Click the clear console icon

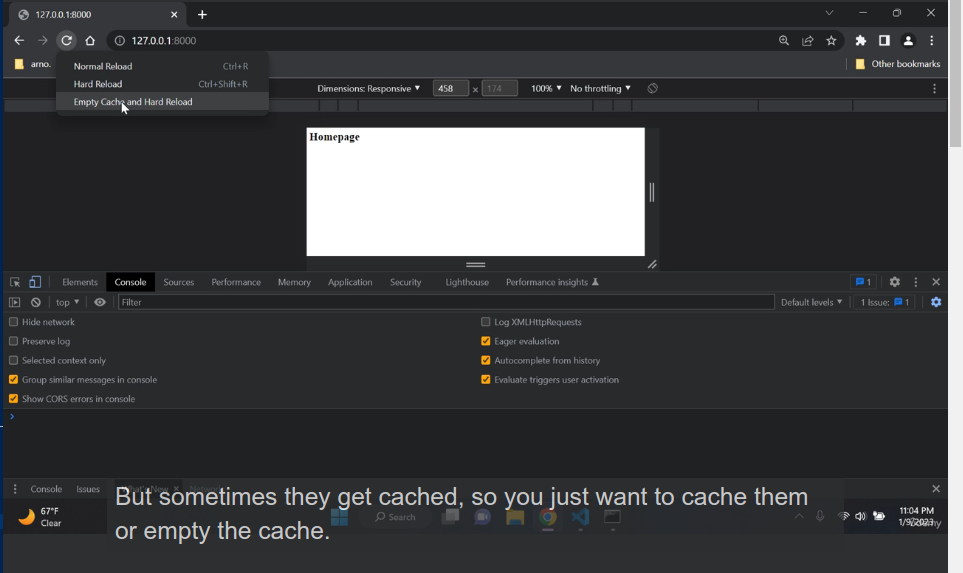click(36, 302)
